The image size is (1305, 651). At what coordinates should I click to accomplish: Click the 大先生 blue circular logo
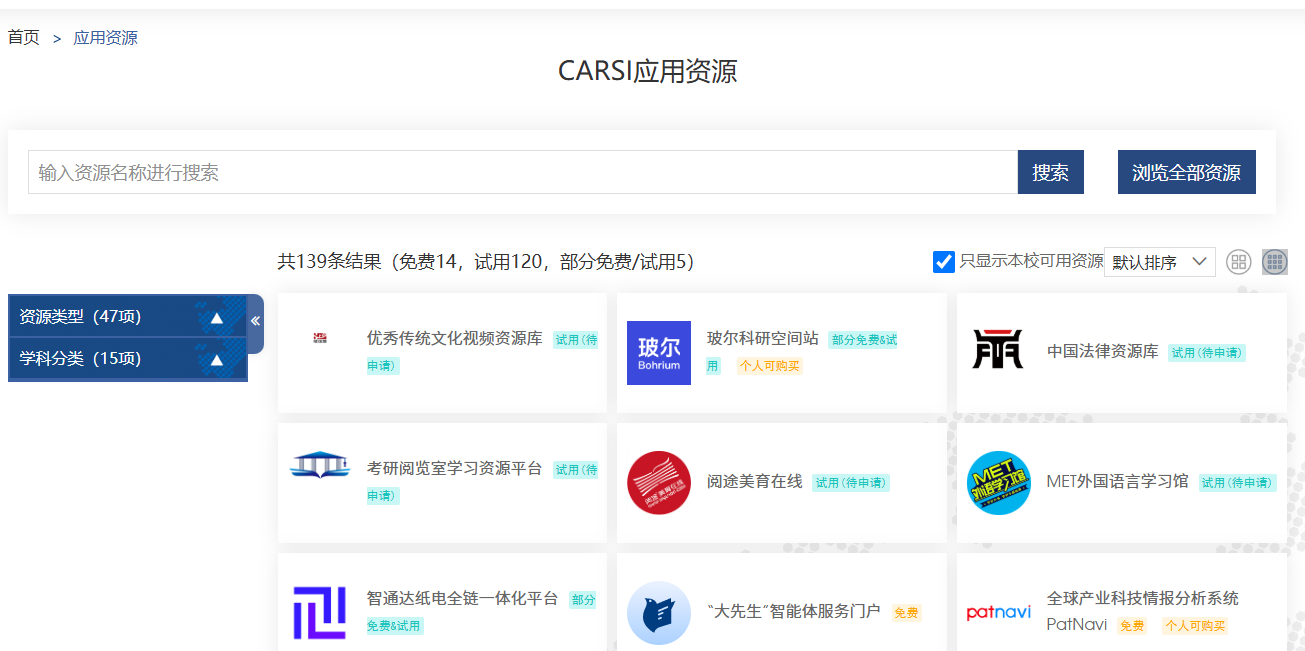[658, 613]
